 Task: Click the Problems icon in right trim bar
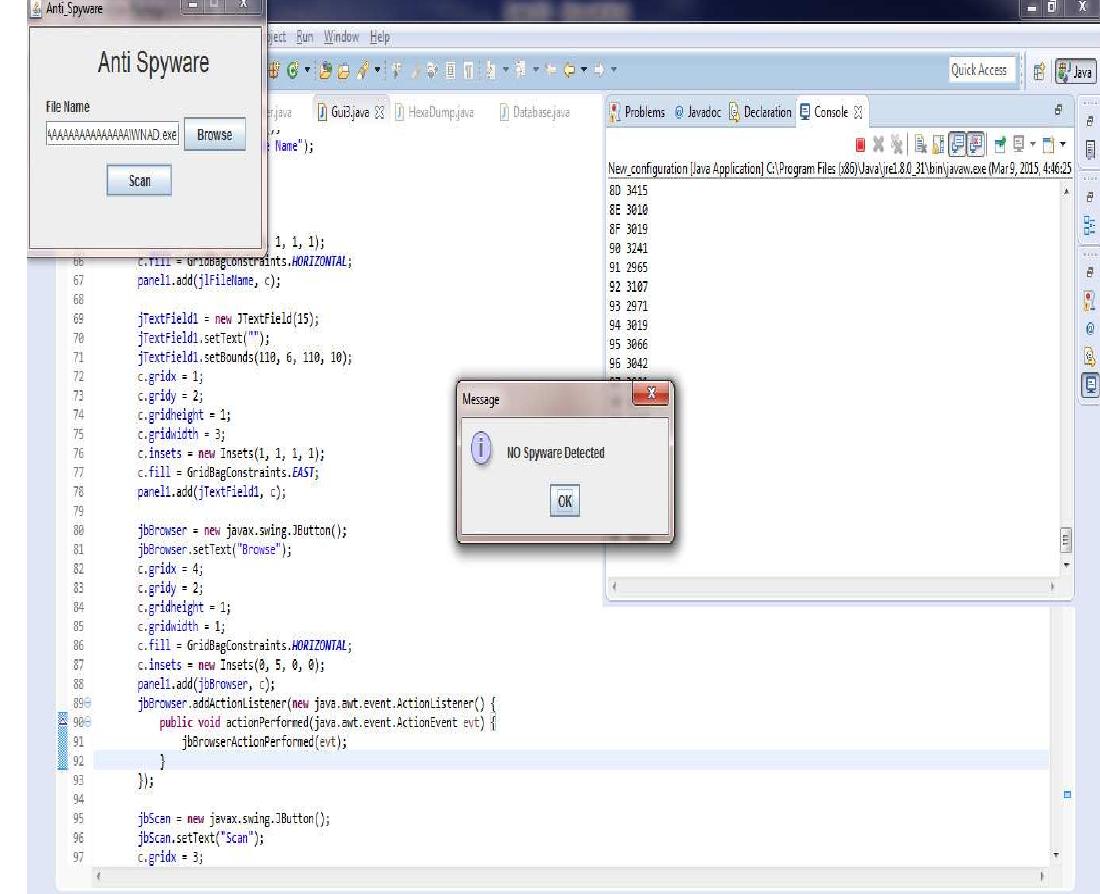coord(1089,302)
